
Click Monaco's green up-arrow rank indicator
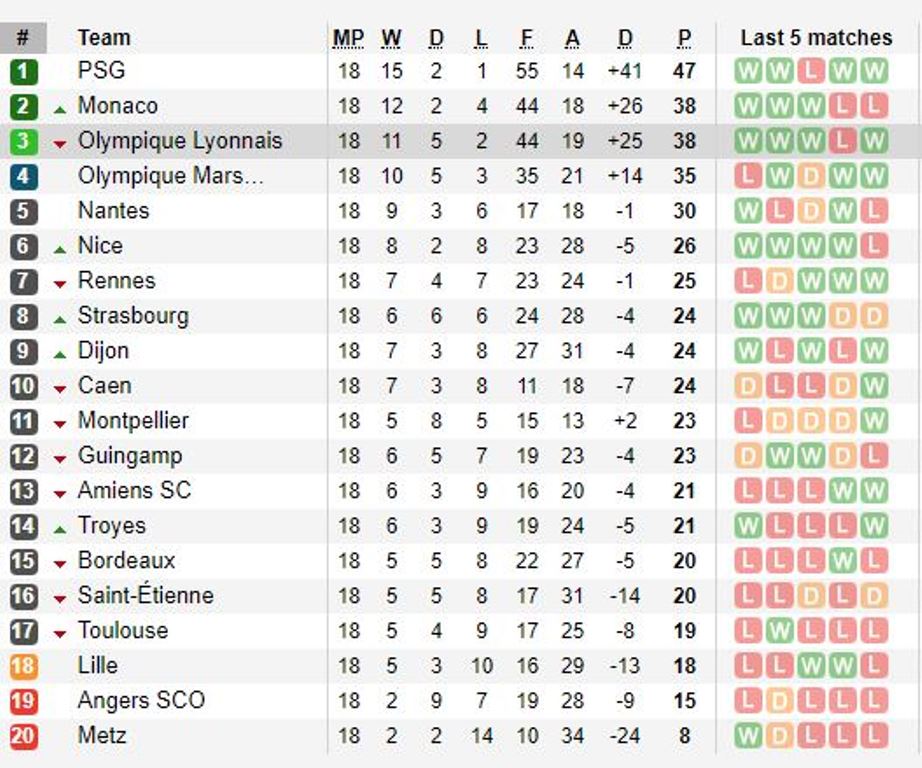tap(59, 109)
